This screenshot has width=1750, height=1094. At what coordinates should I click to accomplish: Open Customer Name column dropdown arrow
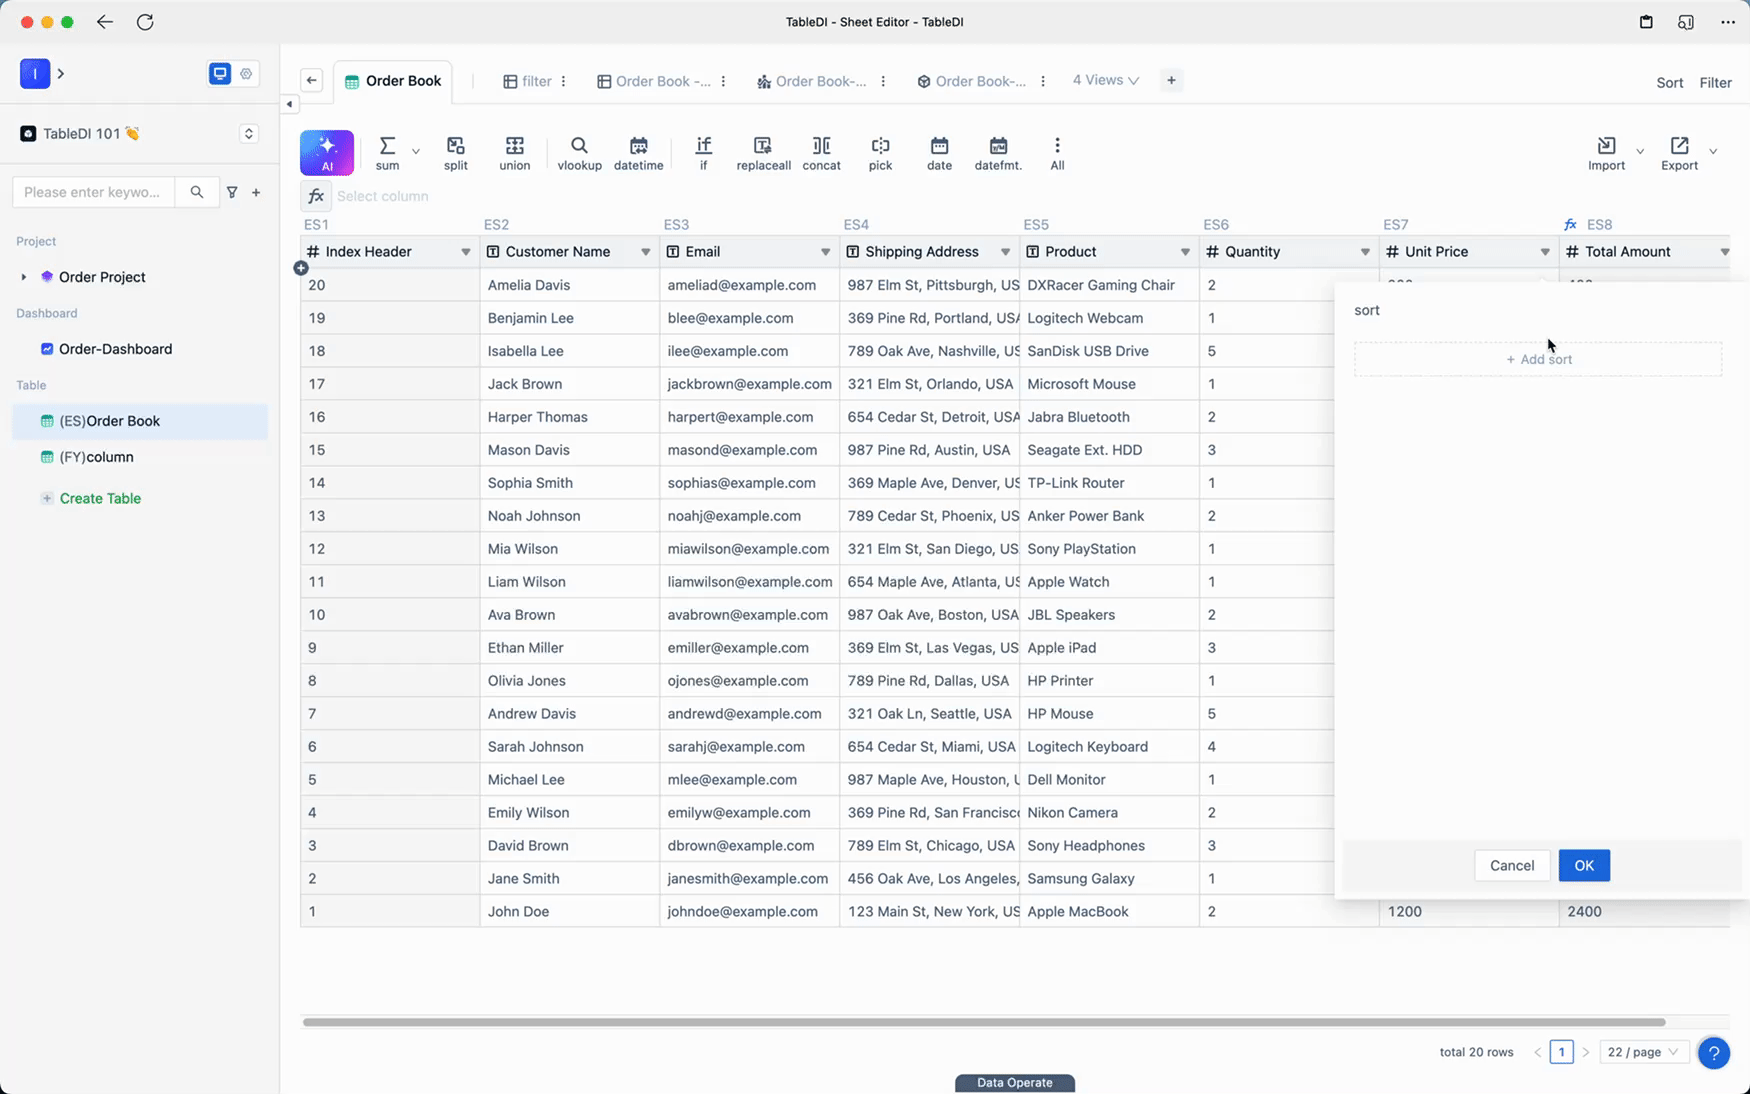tap(645, 252)
